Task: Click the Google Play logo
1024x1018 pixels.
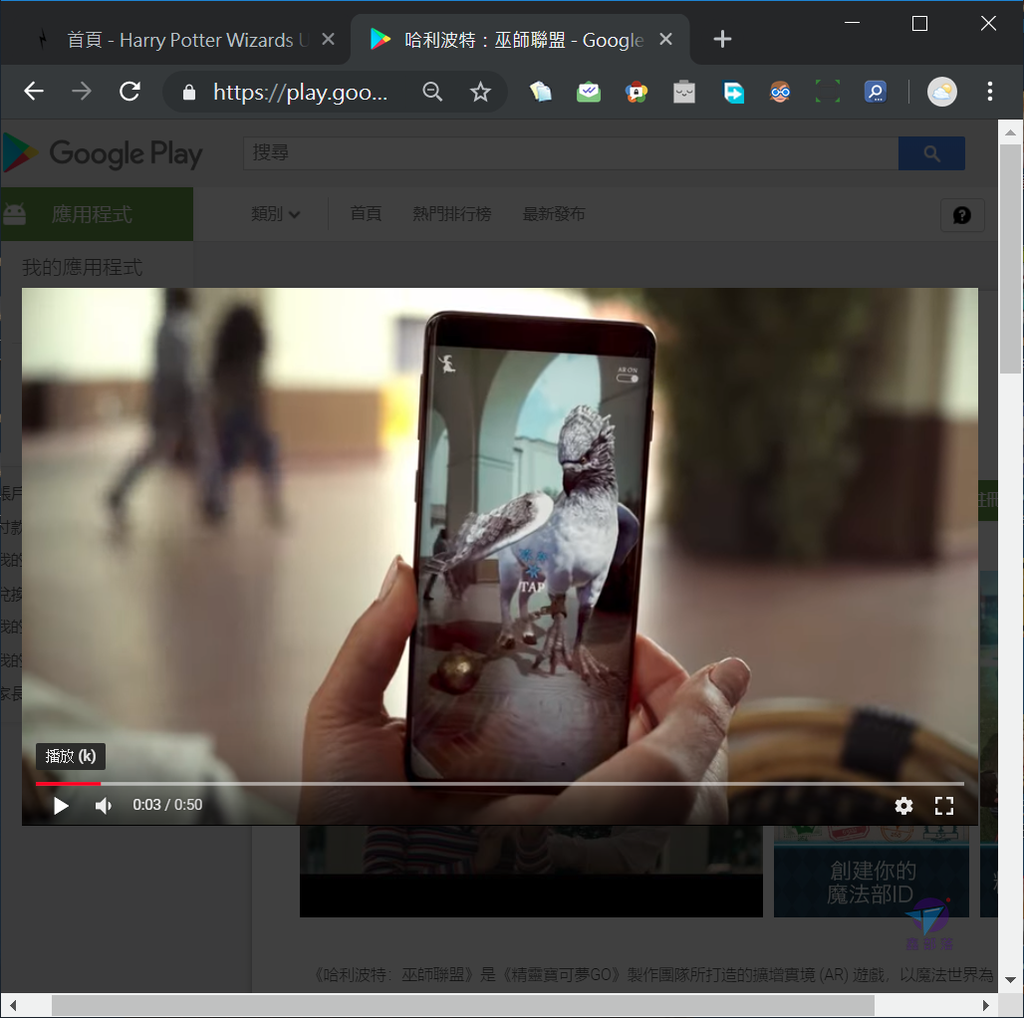Action: coord(103,153)
